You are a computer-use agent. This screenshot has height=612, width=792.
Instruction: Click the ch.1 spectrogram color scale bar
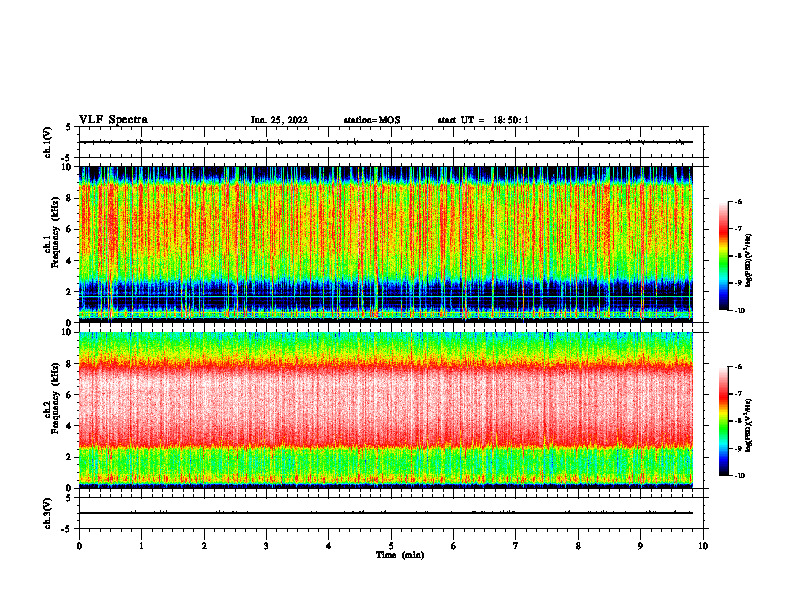(723, 256)
